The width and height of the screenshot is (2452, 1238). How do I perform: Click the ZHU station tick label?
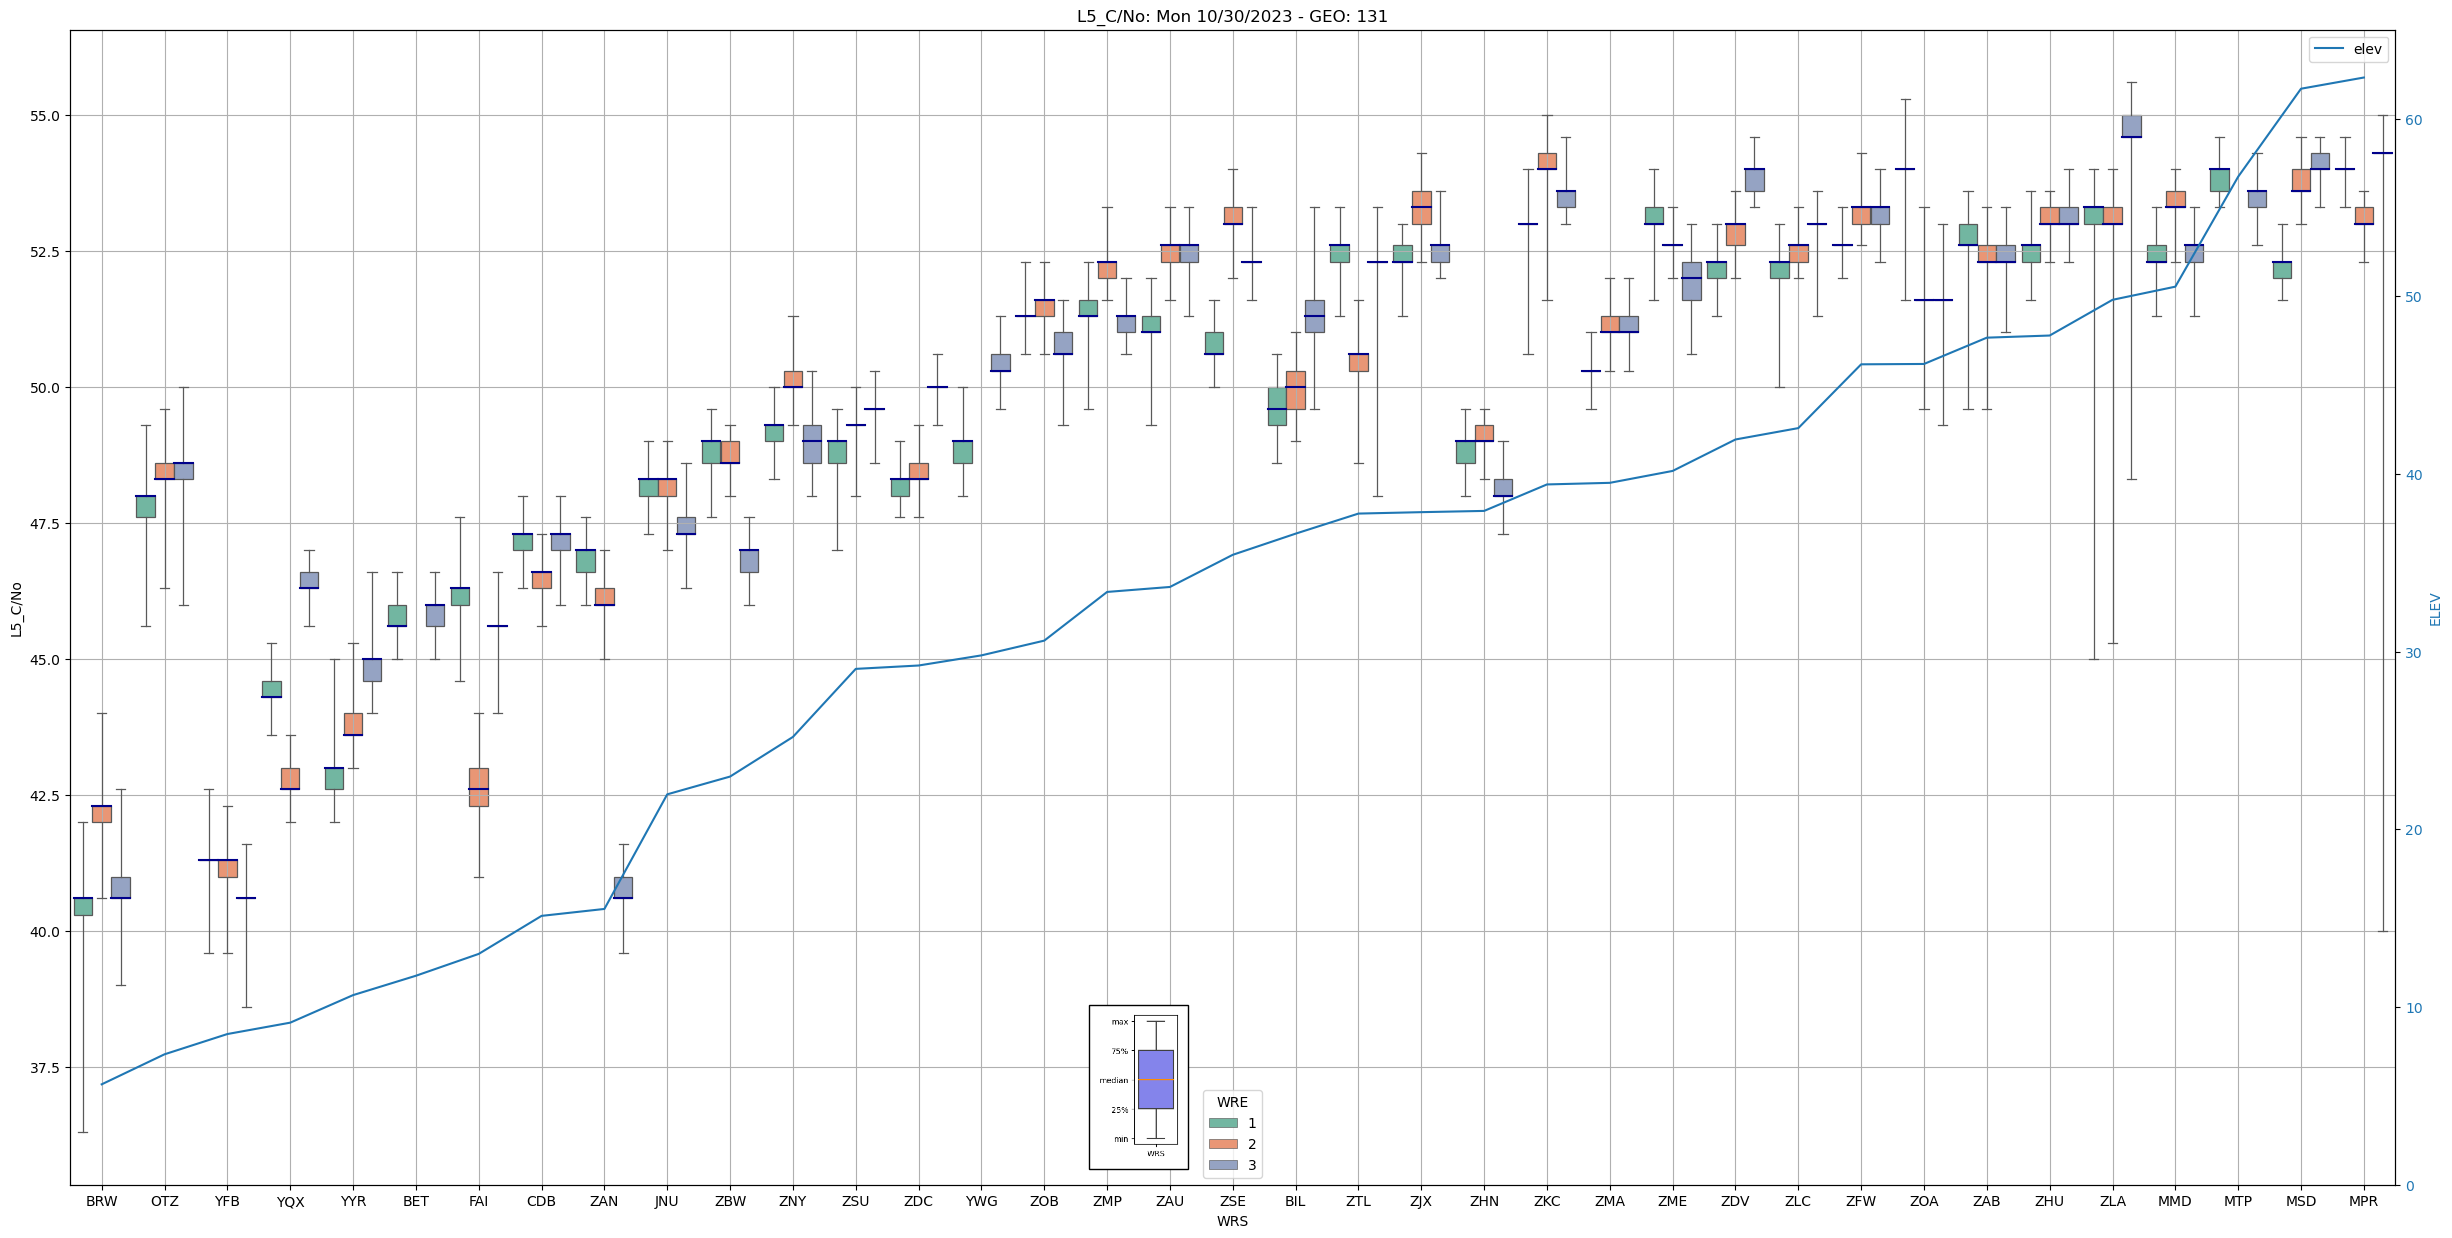click(2049, 1201)
